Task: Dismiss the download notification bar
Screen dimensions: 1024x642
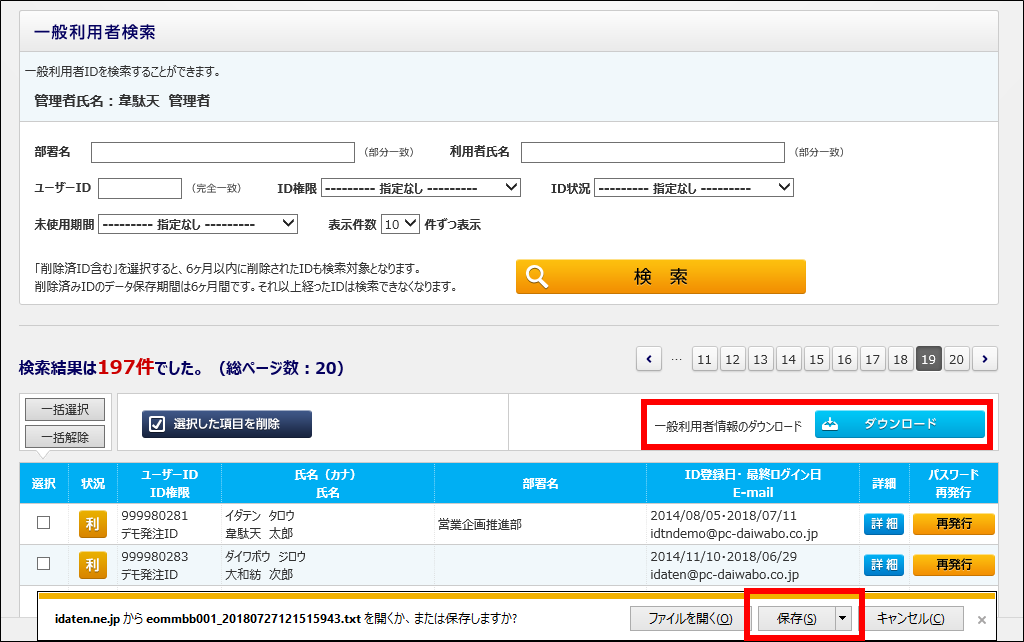Action: [982, 619]
